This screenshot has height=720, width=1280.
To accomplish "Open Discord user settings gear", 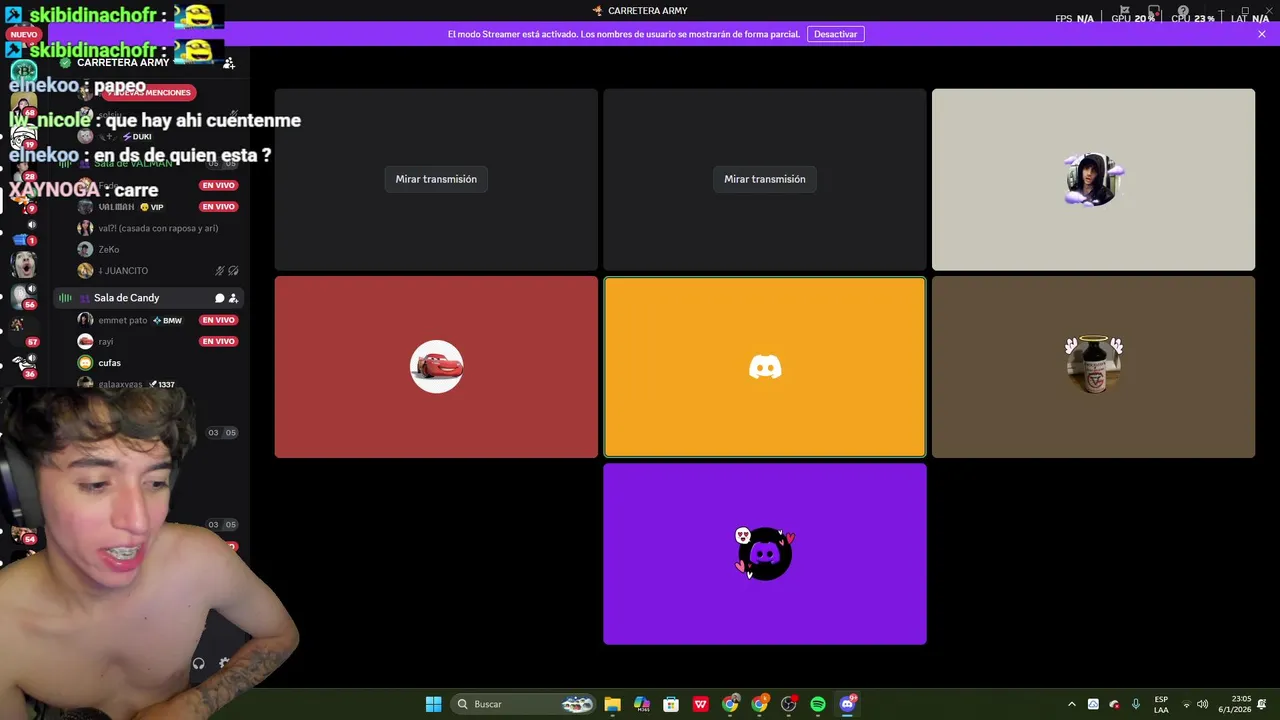I will 224,663.
